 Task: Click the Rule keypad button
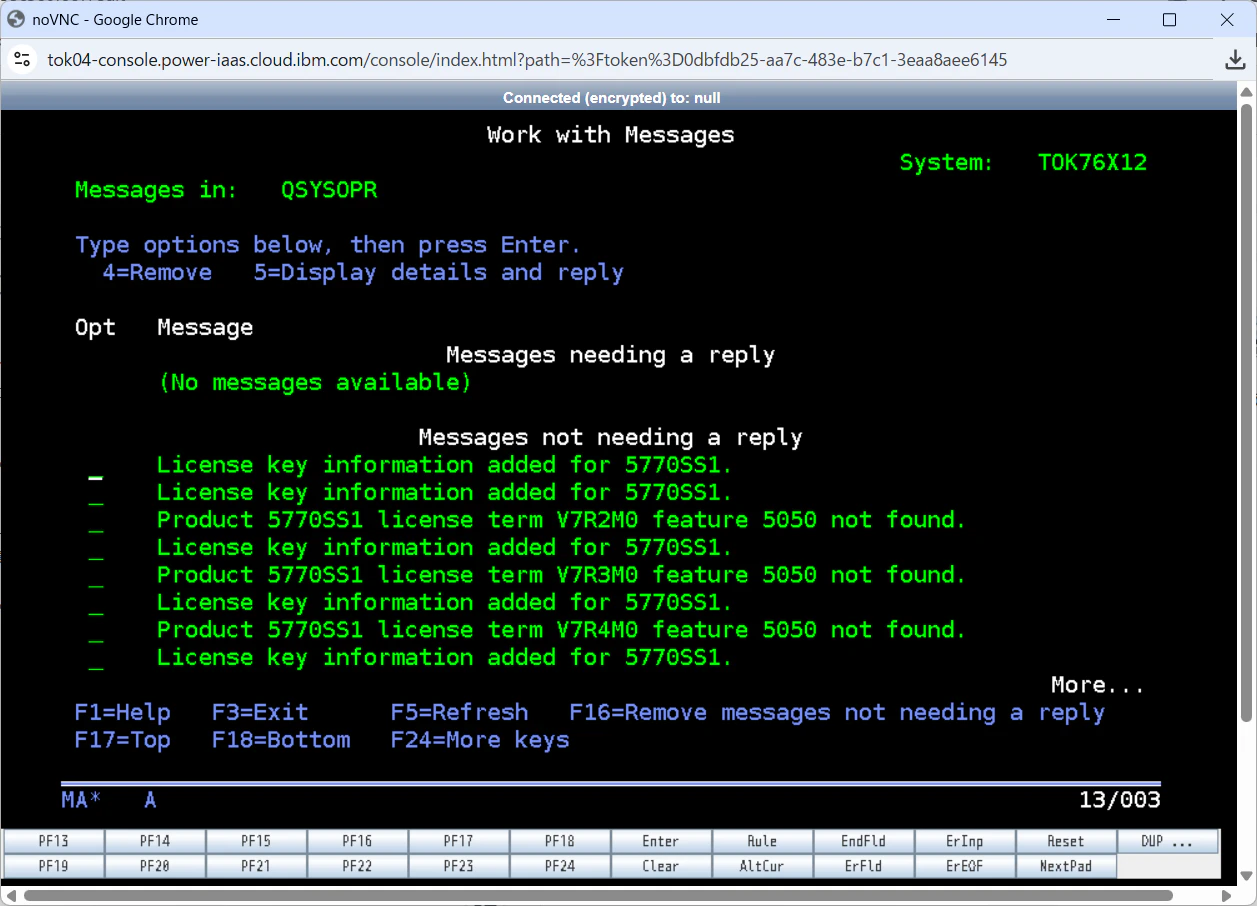762,841
